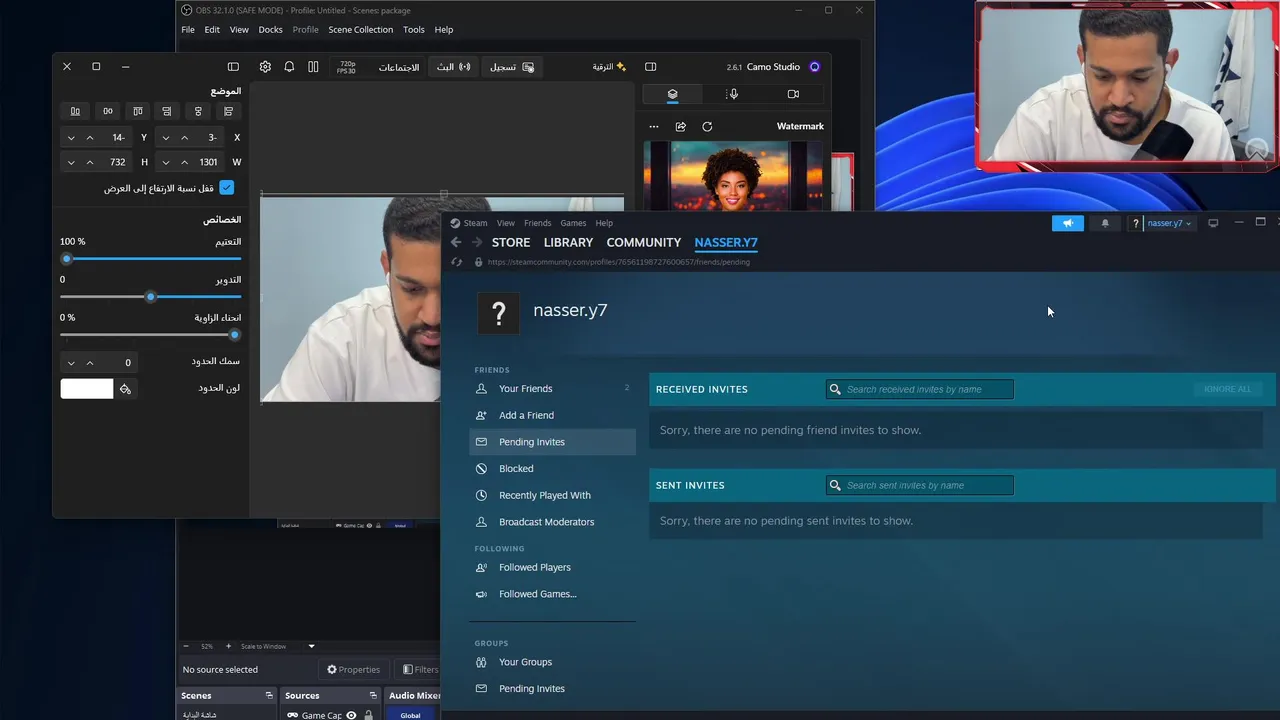Viewport: 1280px width, 720px height.
Task: Reload the Steam page
Action: pyautogui.click(x=456, y=262)
